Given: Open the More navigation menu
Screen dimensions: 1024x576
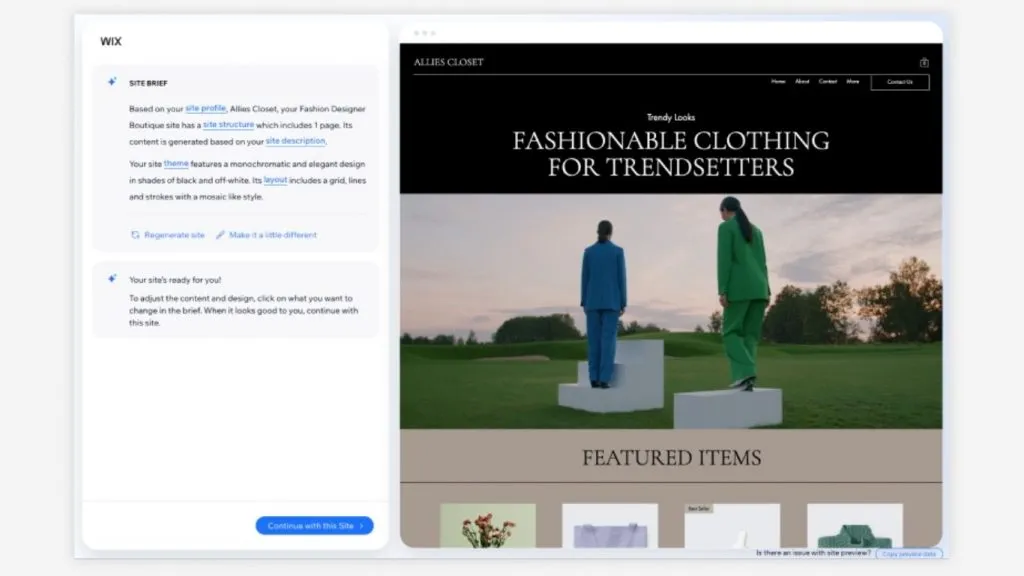Looking at the screenshot, I should [x=853, y=82].
